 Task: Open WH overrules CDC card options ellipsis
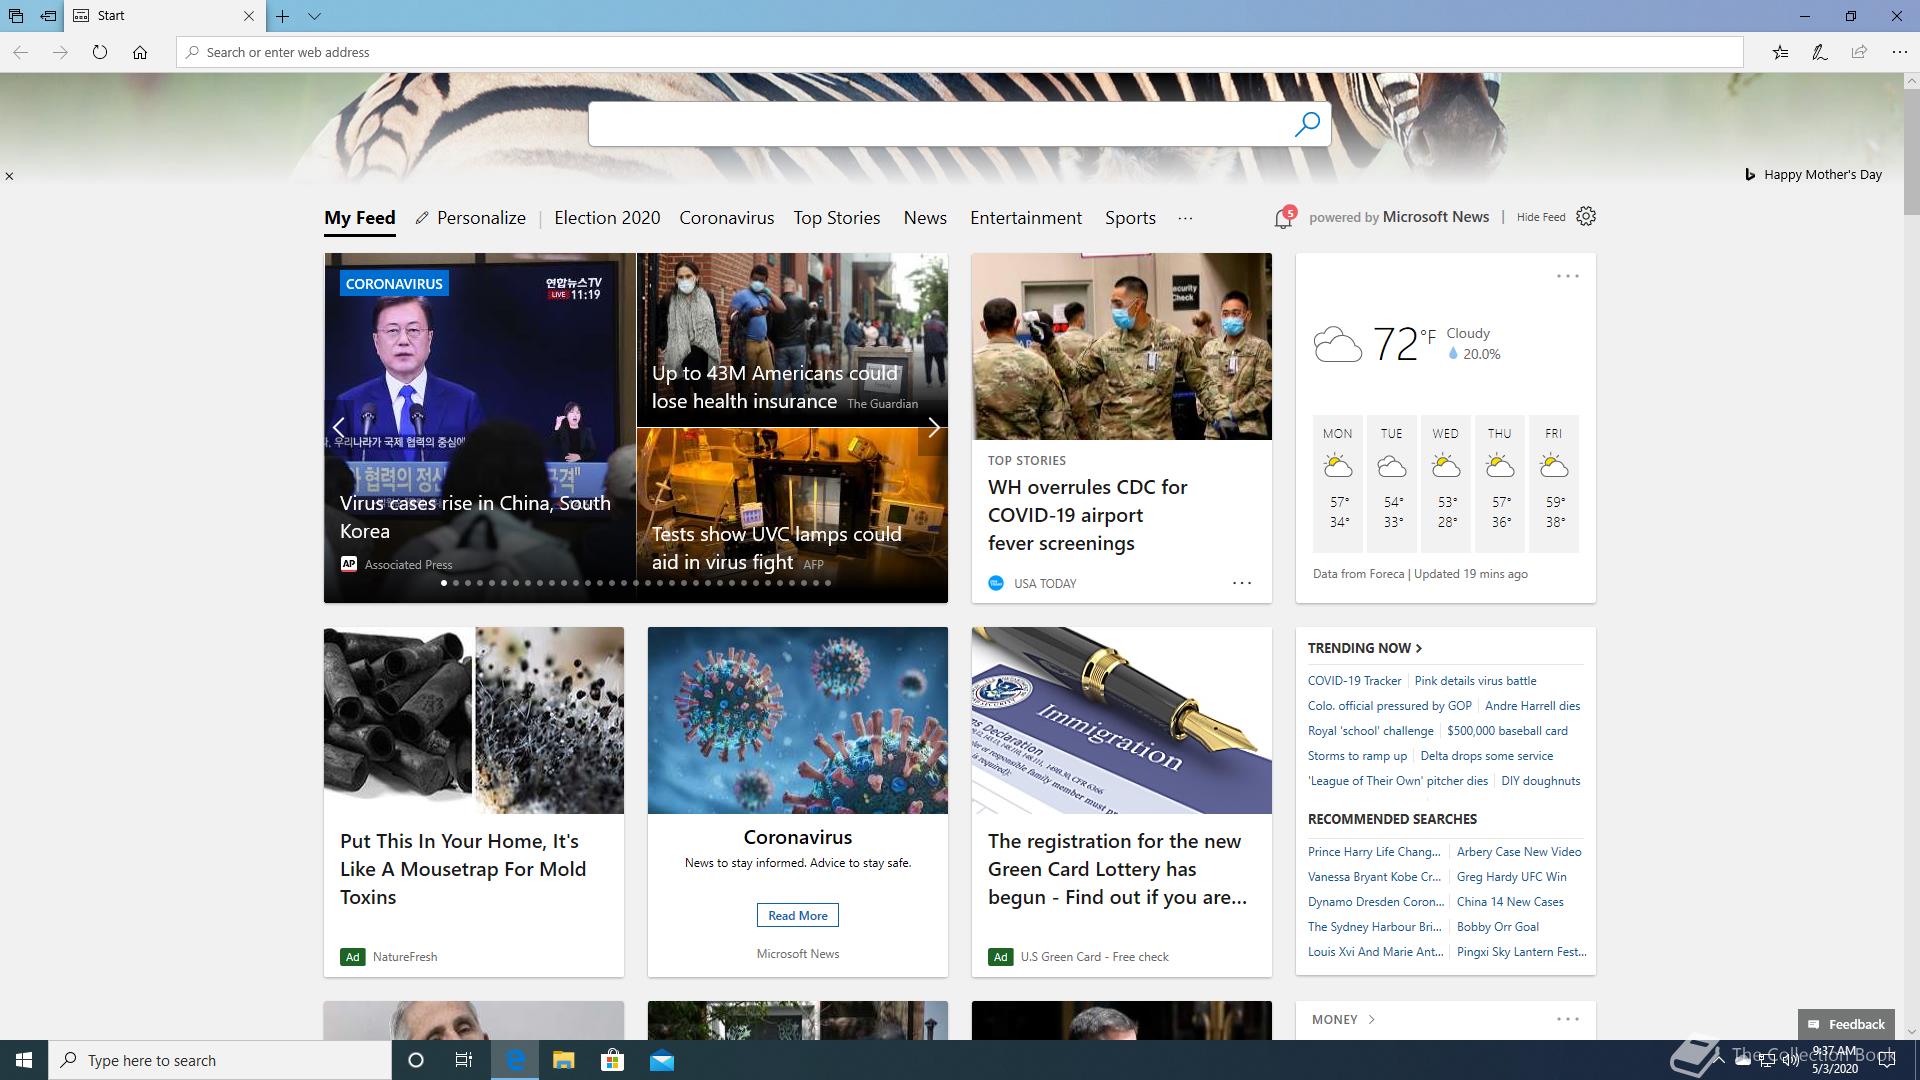(x=1242, y=583)
